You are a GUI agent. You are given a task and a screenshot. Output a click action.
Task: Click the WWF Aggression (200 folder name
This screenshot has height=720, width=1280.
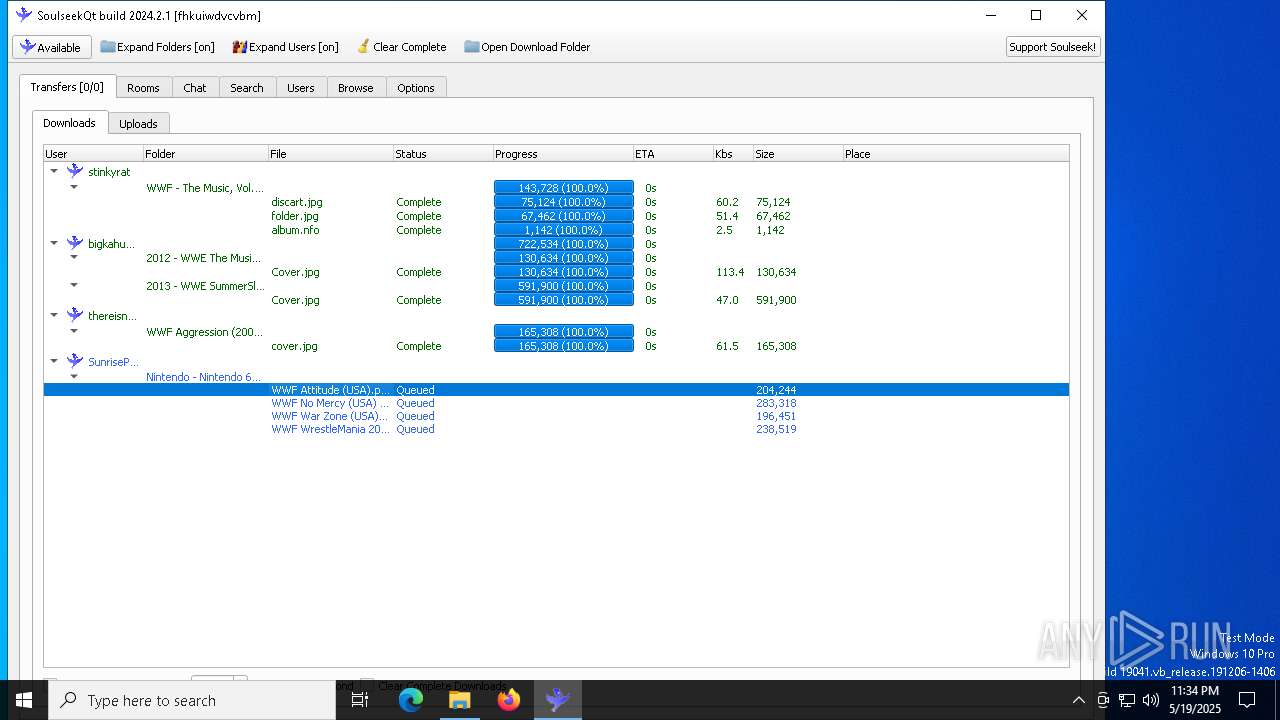pyautogui.click(x=205, y=332)
